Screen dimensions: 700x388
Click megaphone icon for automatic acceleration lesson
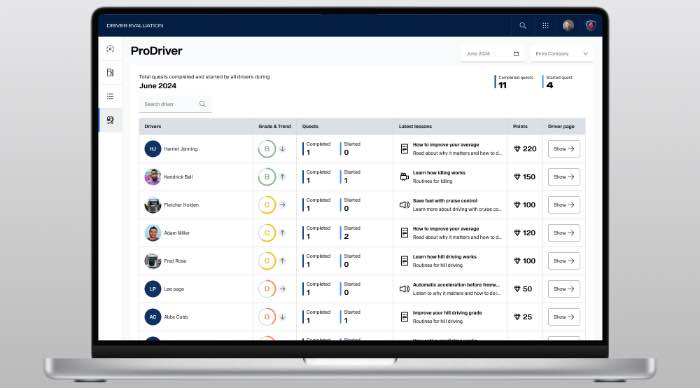(x=404, y=289)
